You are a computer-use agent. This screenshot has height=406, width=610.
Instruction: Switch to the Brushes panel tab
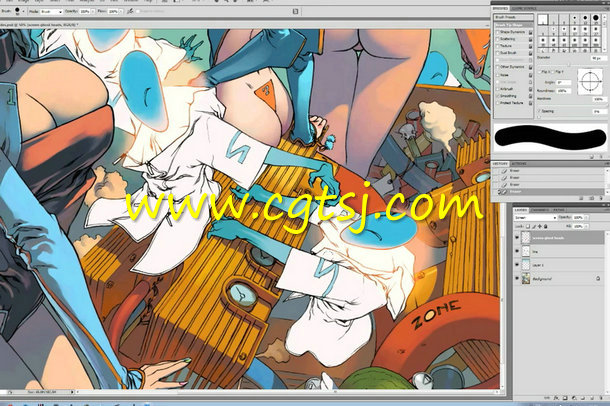500,8
